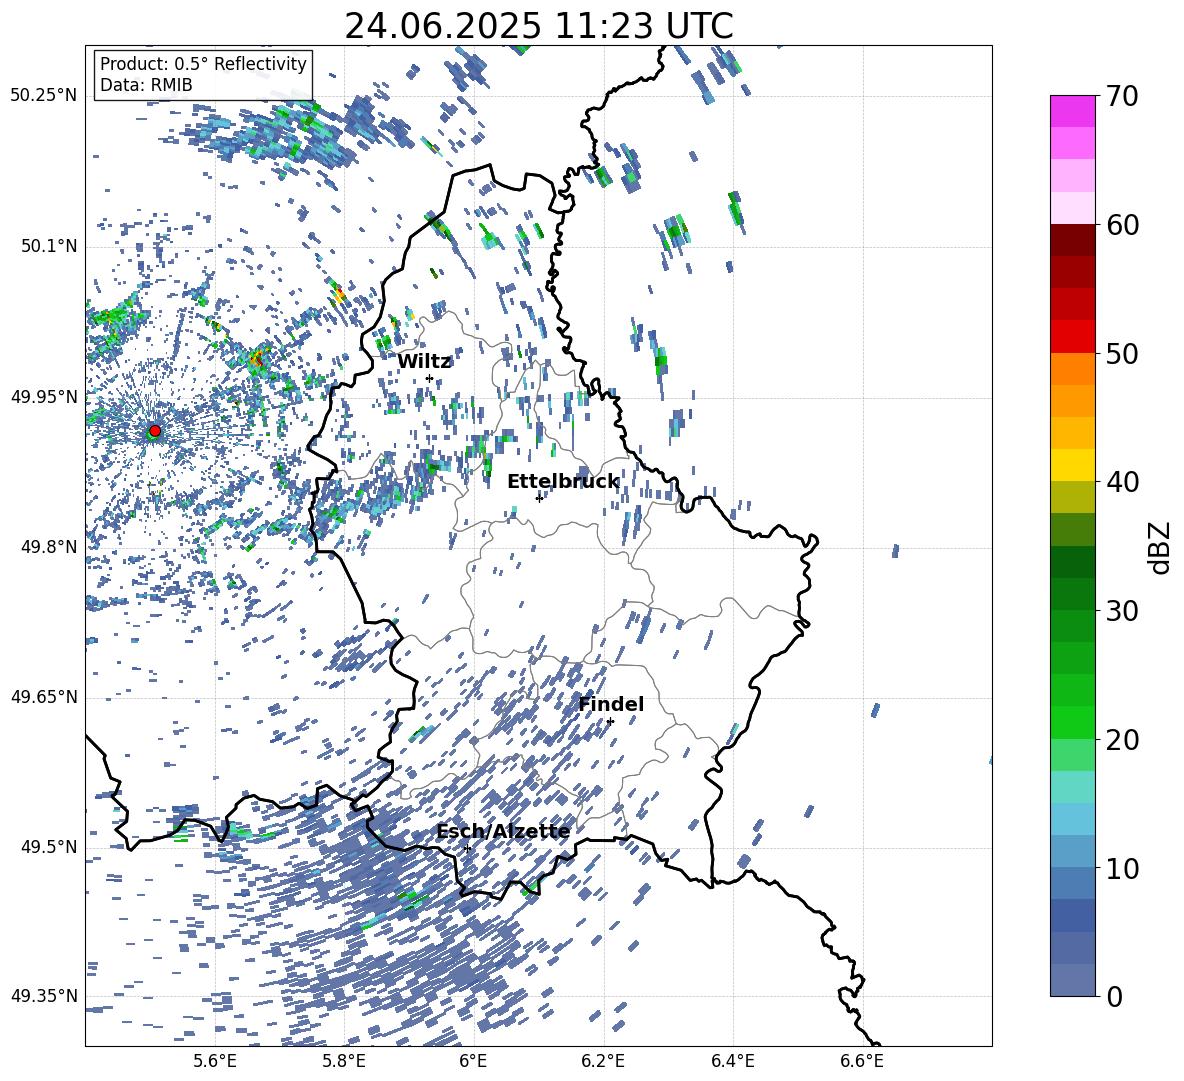This screenshot has width=1184, height=1081.
Task: Click the bright red colorbar segment above 50
Action: point(1073,336)
